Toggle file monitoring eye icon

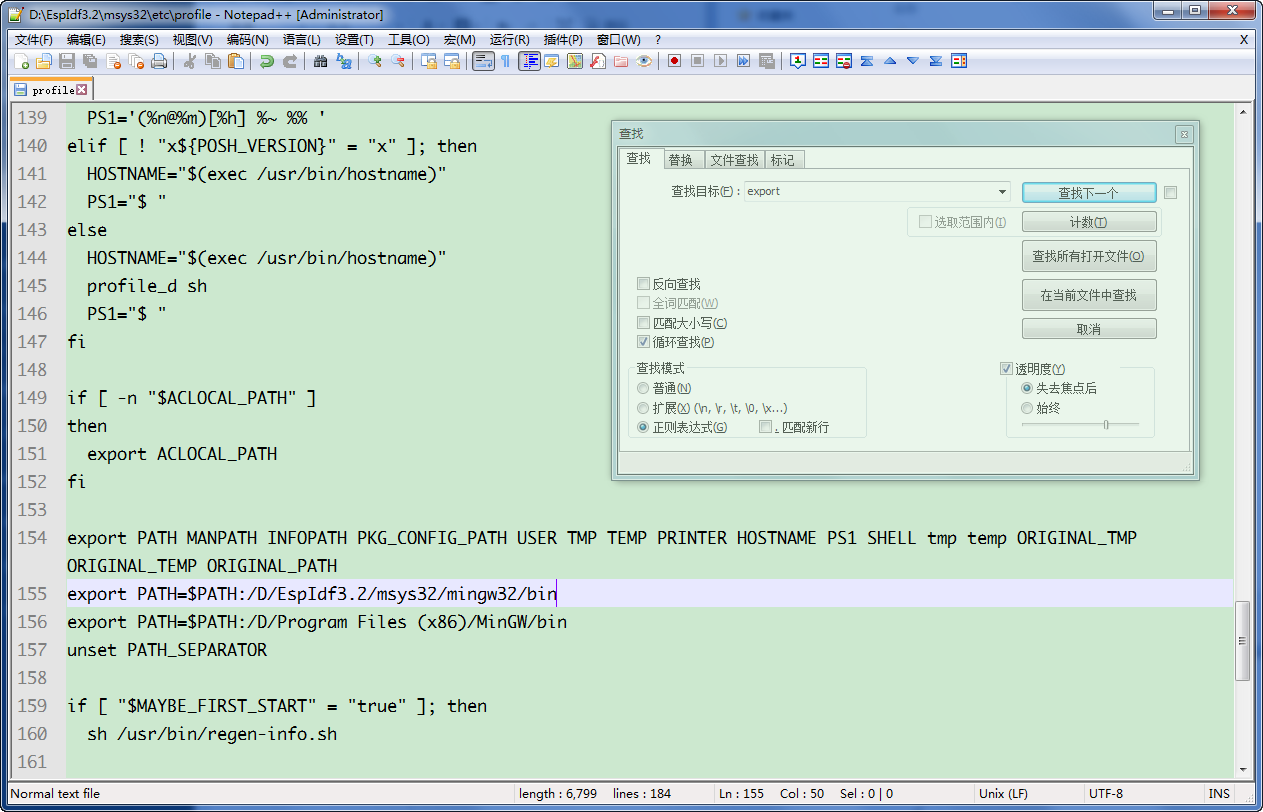pos(644,61)
